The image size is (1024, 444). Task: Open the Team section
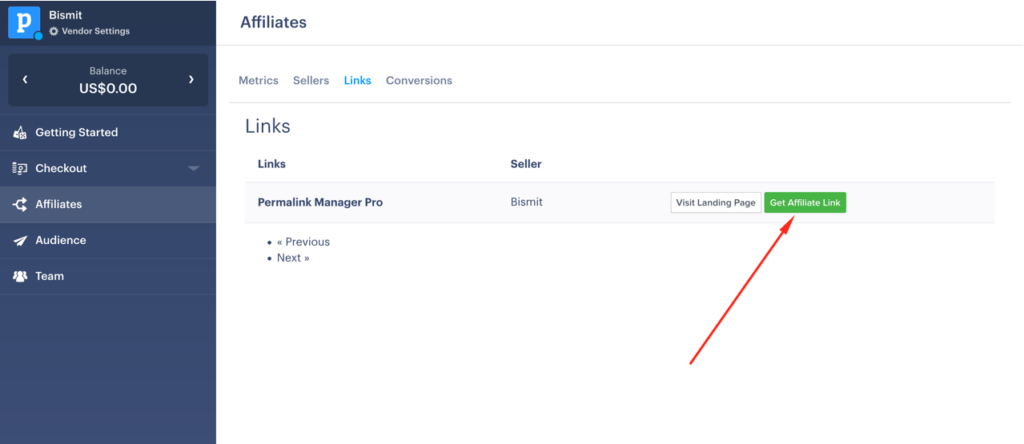pyautogui.click(x=108, y=276)
